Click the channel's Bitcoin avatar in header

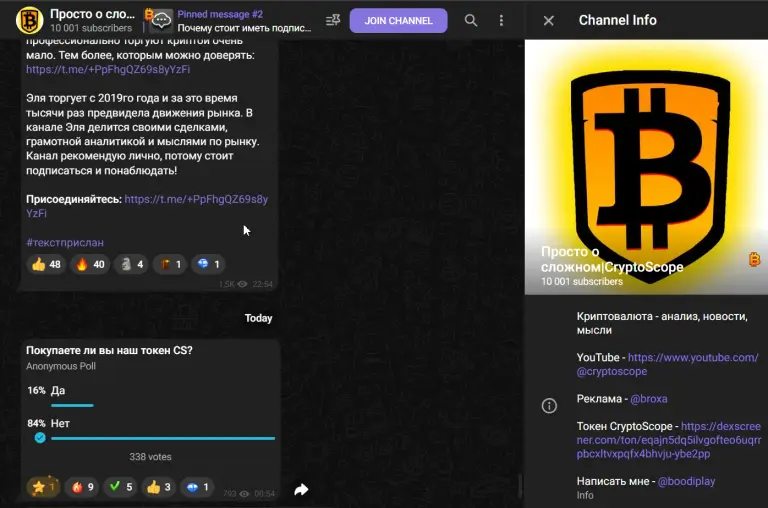pyautogui.click(x=29, y=21)
